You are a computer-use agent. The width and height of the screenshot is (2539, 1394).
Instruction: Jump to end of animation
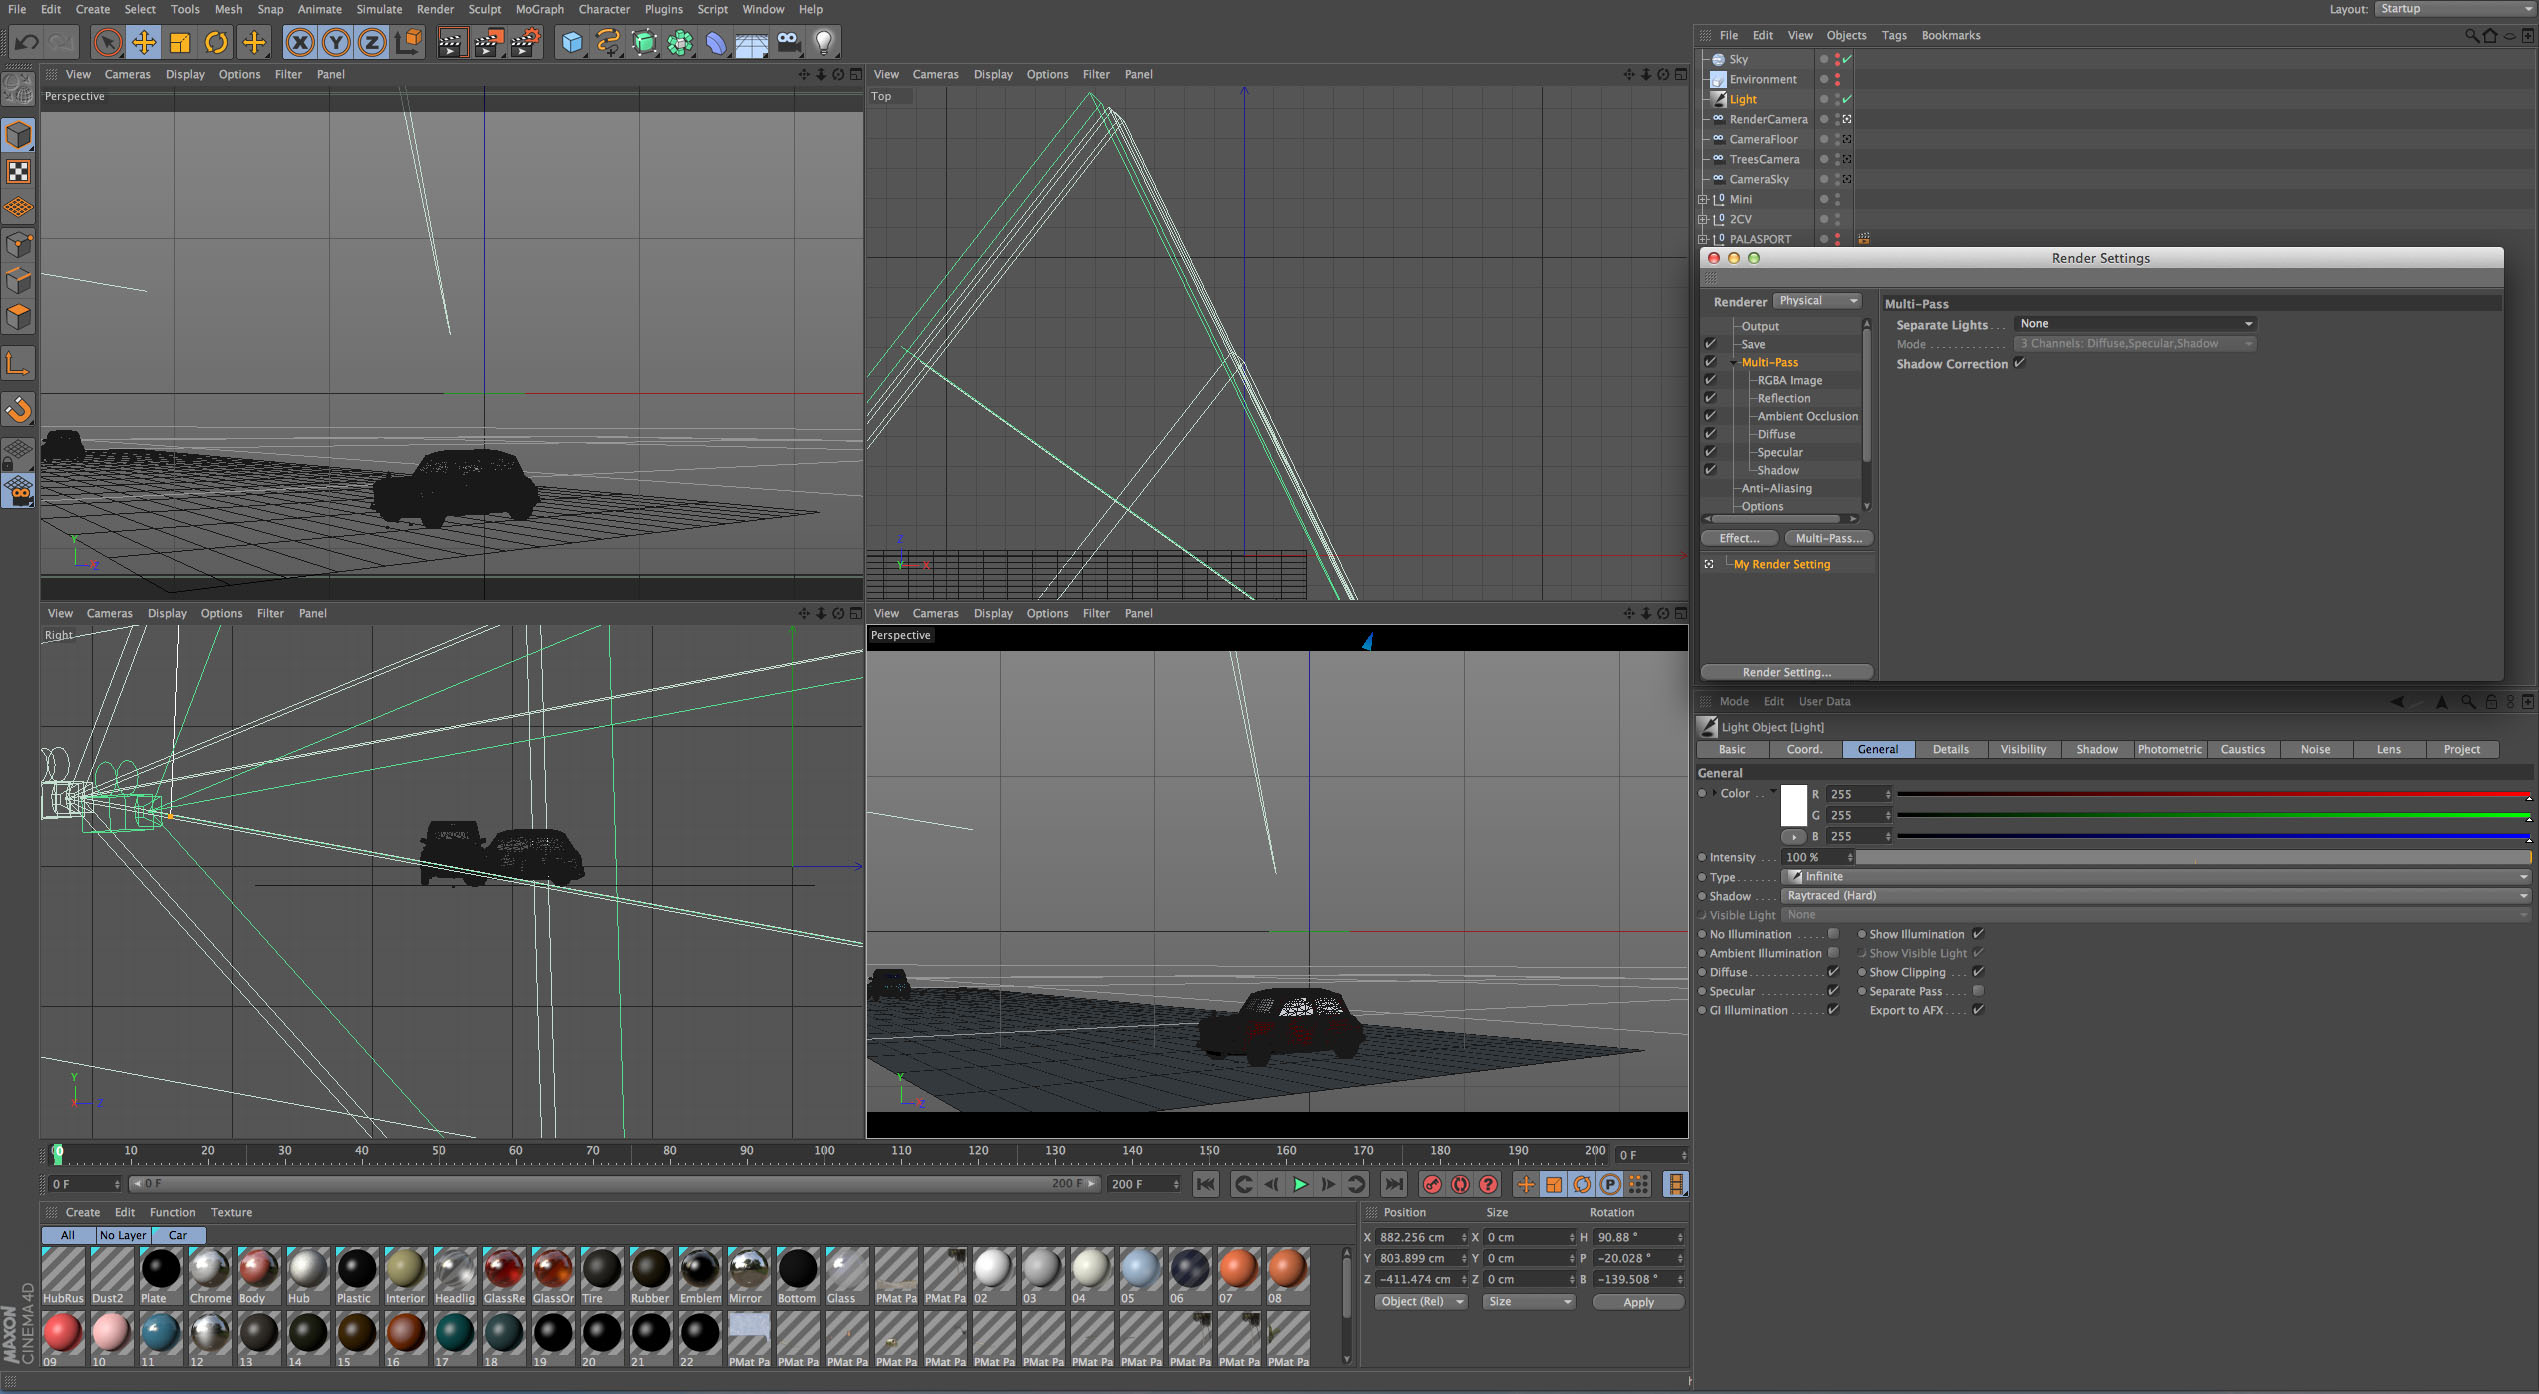[1393, 1184]
